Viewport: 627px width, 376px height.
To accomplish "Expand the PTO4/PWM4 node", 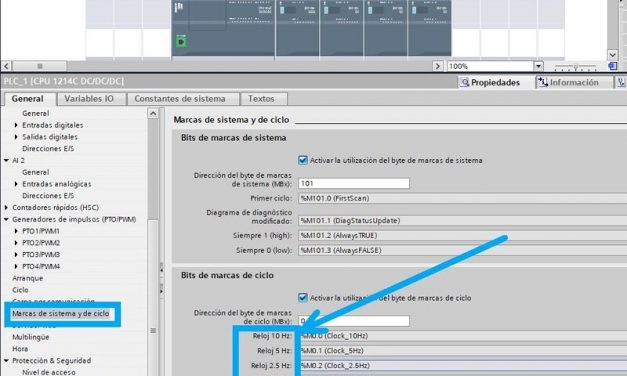I will pyautogui.click(x=16, y=266).
